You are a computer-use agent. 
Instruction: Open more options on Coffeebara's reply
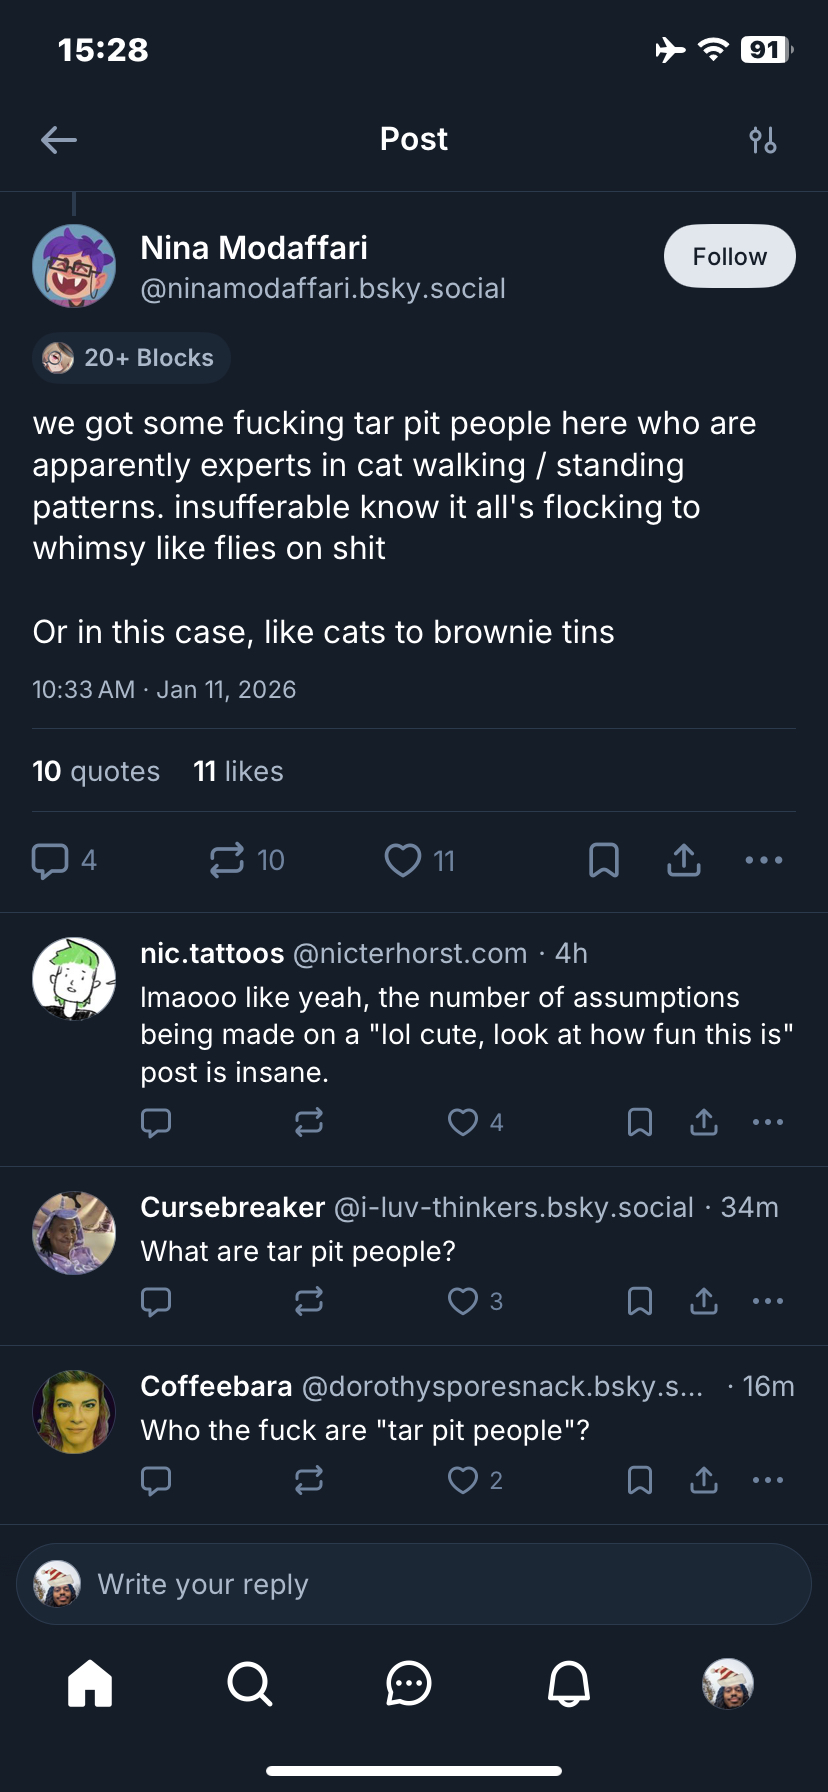tap(768, 1480)
